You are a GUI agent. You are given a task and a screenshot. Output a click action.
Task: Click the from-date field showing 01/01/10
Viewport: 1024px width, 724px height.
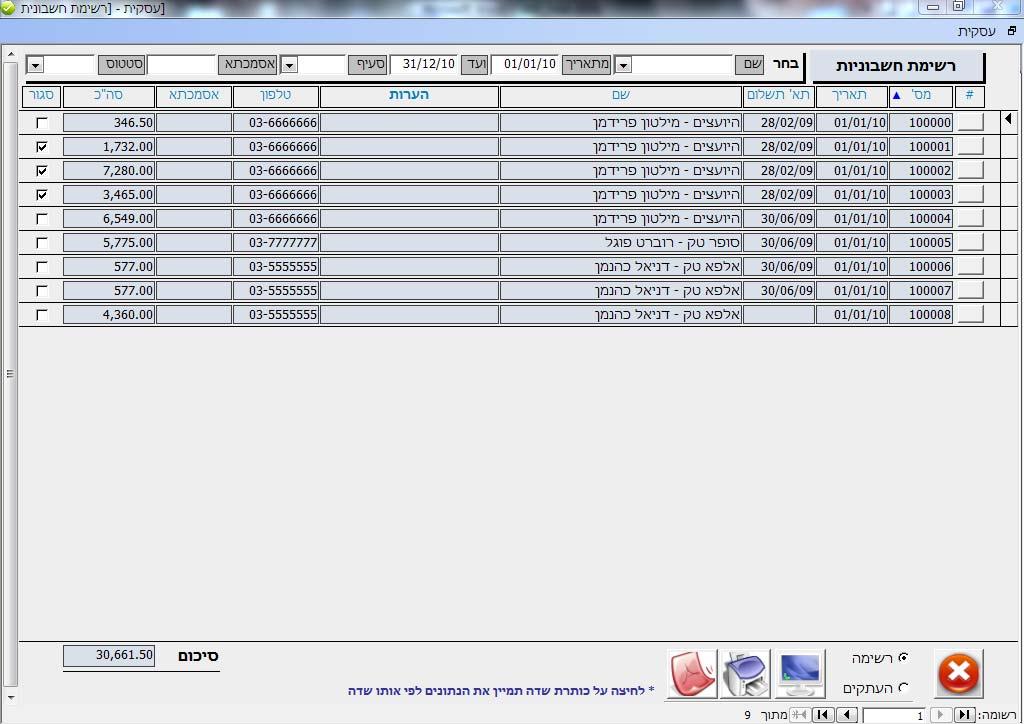[x=524, y=65]
